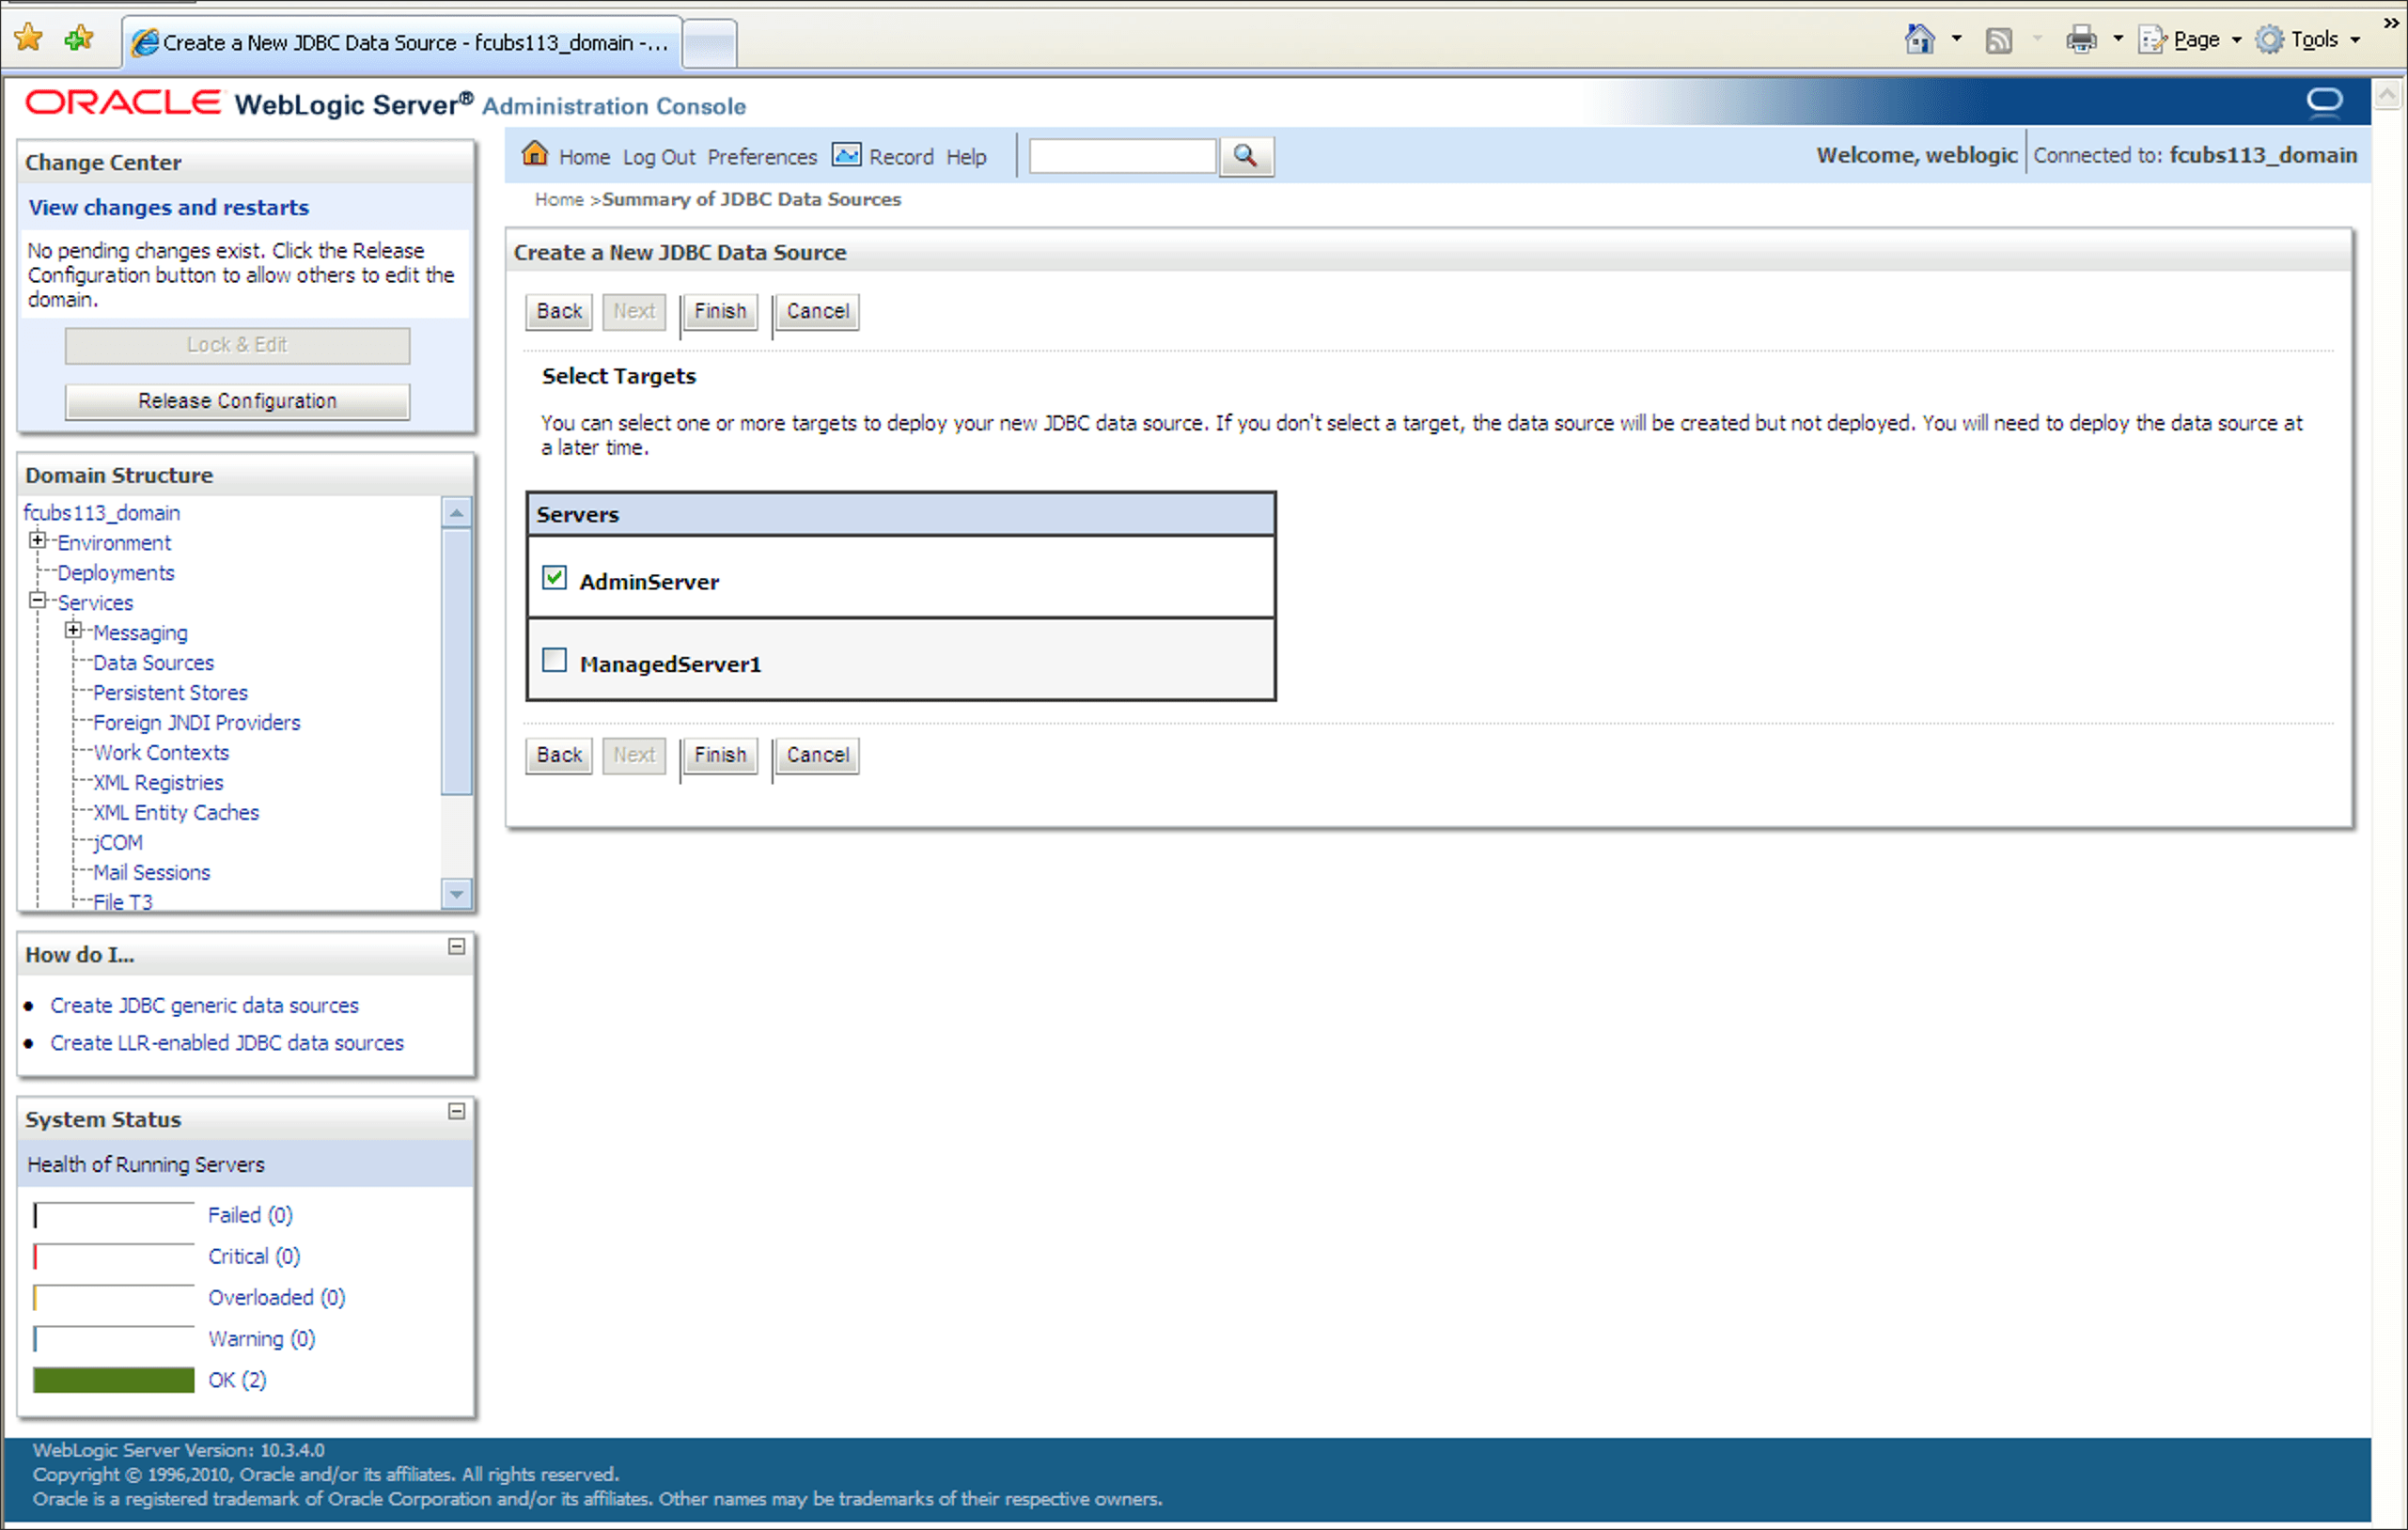The width and height of the screenshot is (2408, 1530).
Task: Click the Home house icon in toolbar
Action: 535,154
